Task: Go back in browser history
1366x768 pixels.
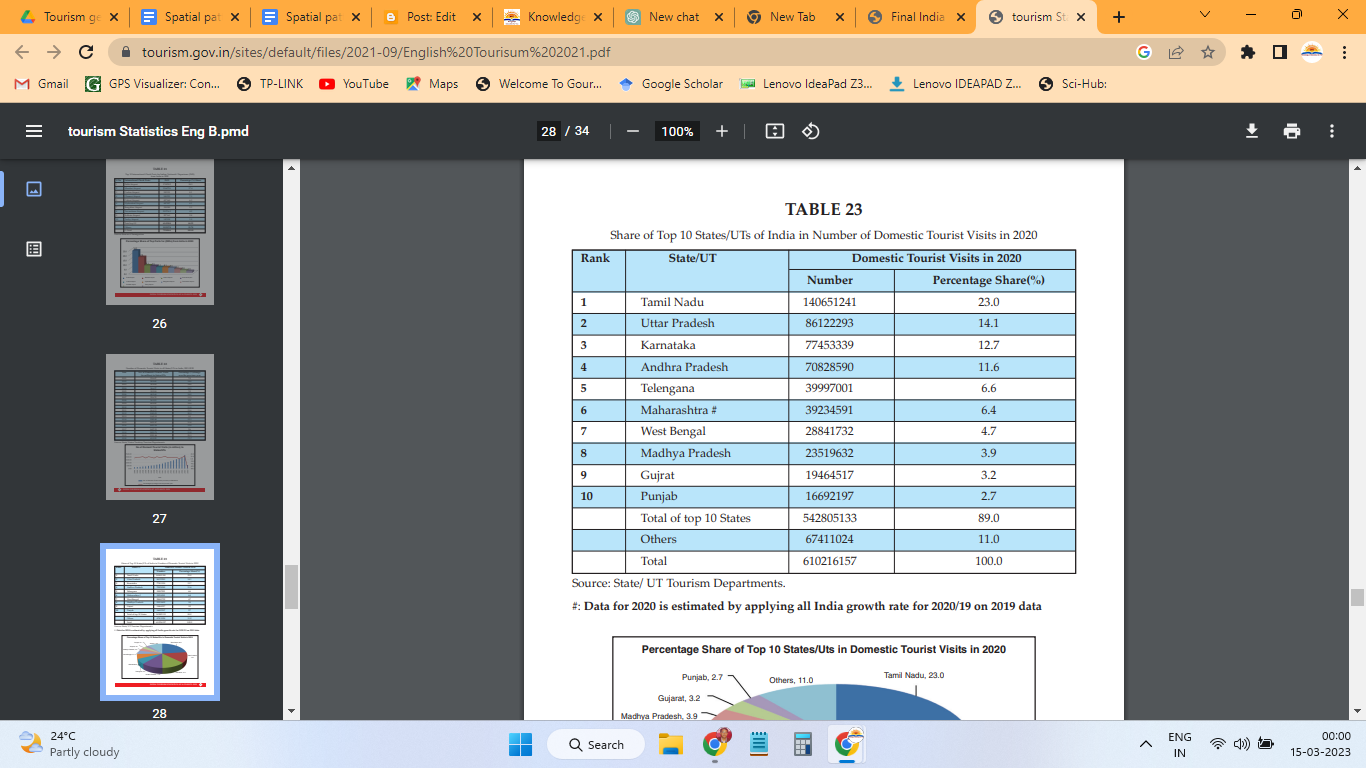Action: pos(22,52)
